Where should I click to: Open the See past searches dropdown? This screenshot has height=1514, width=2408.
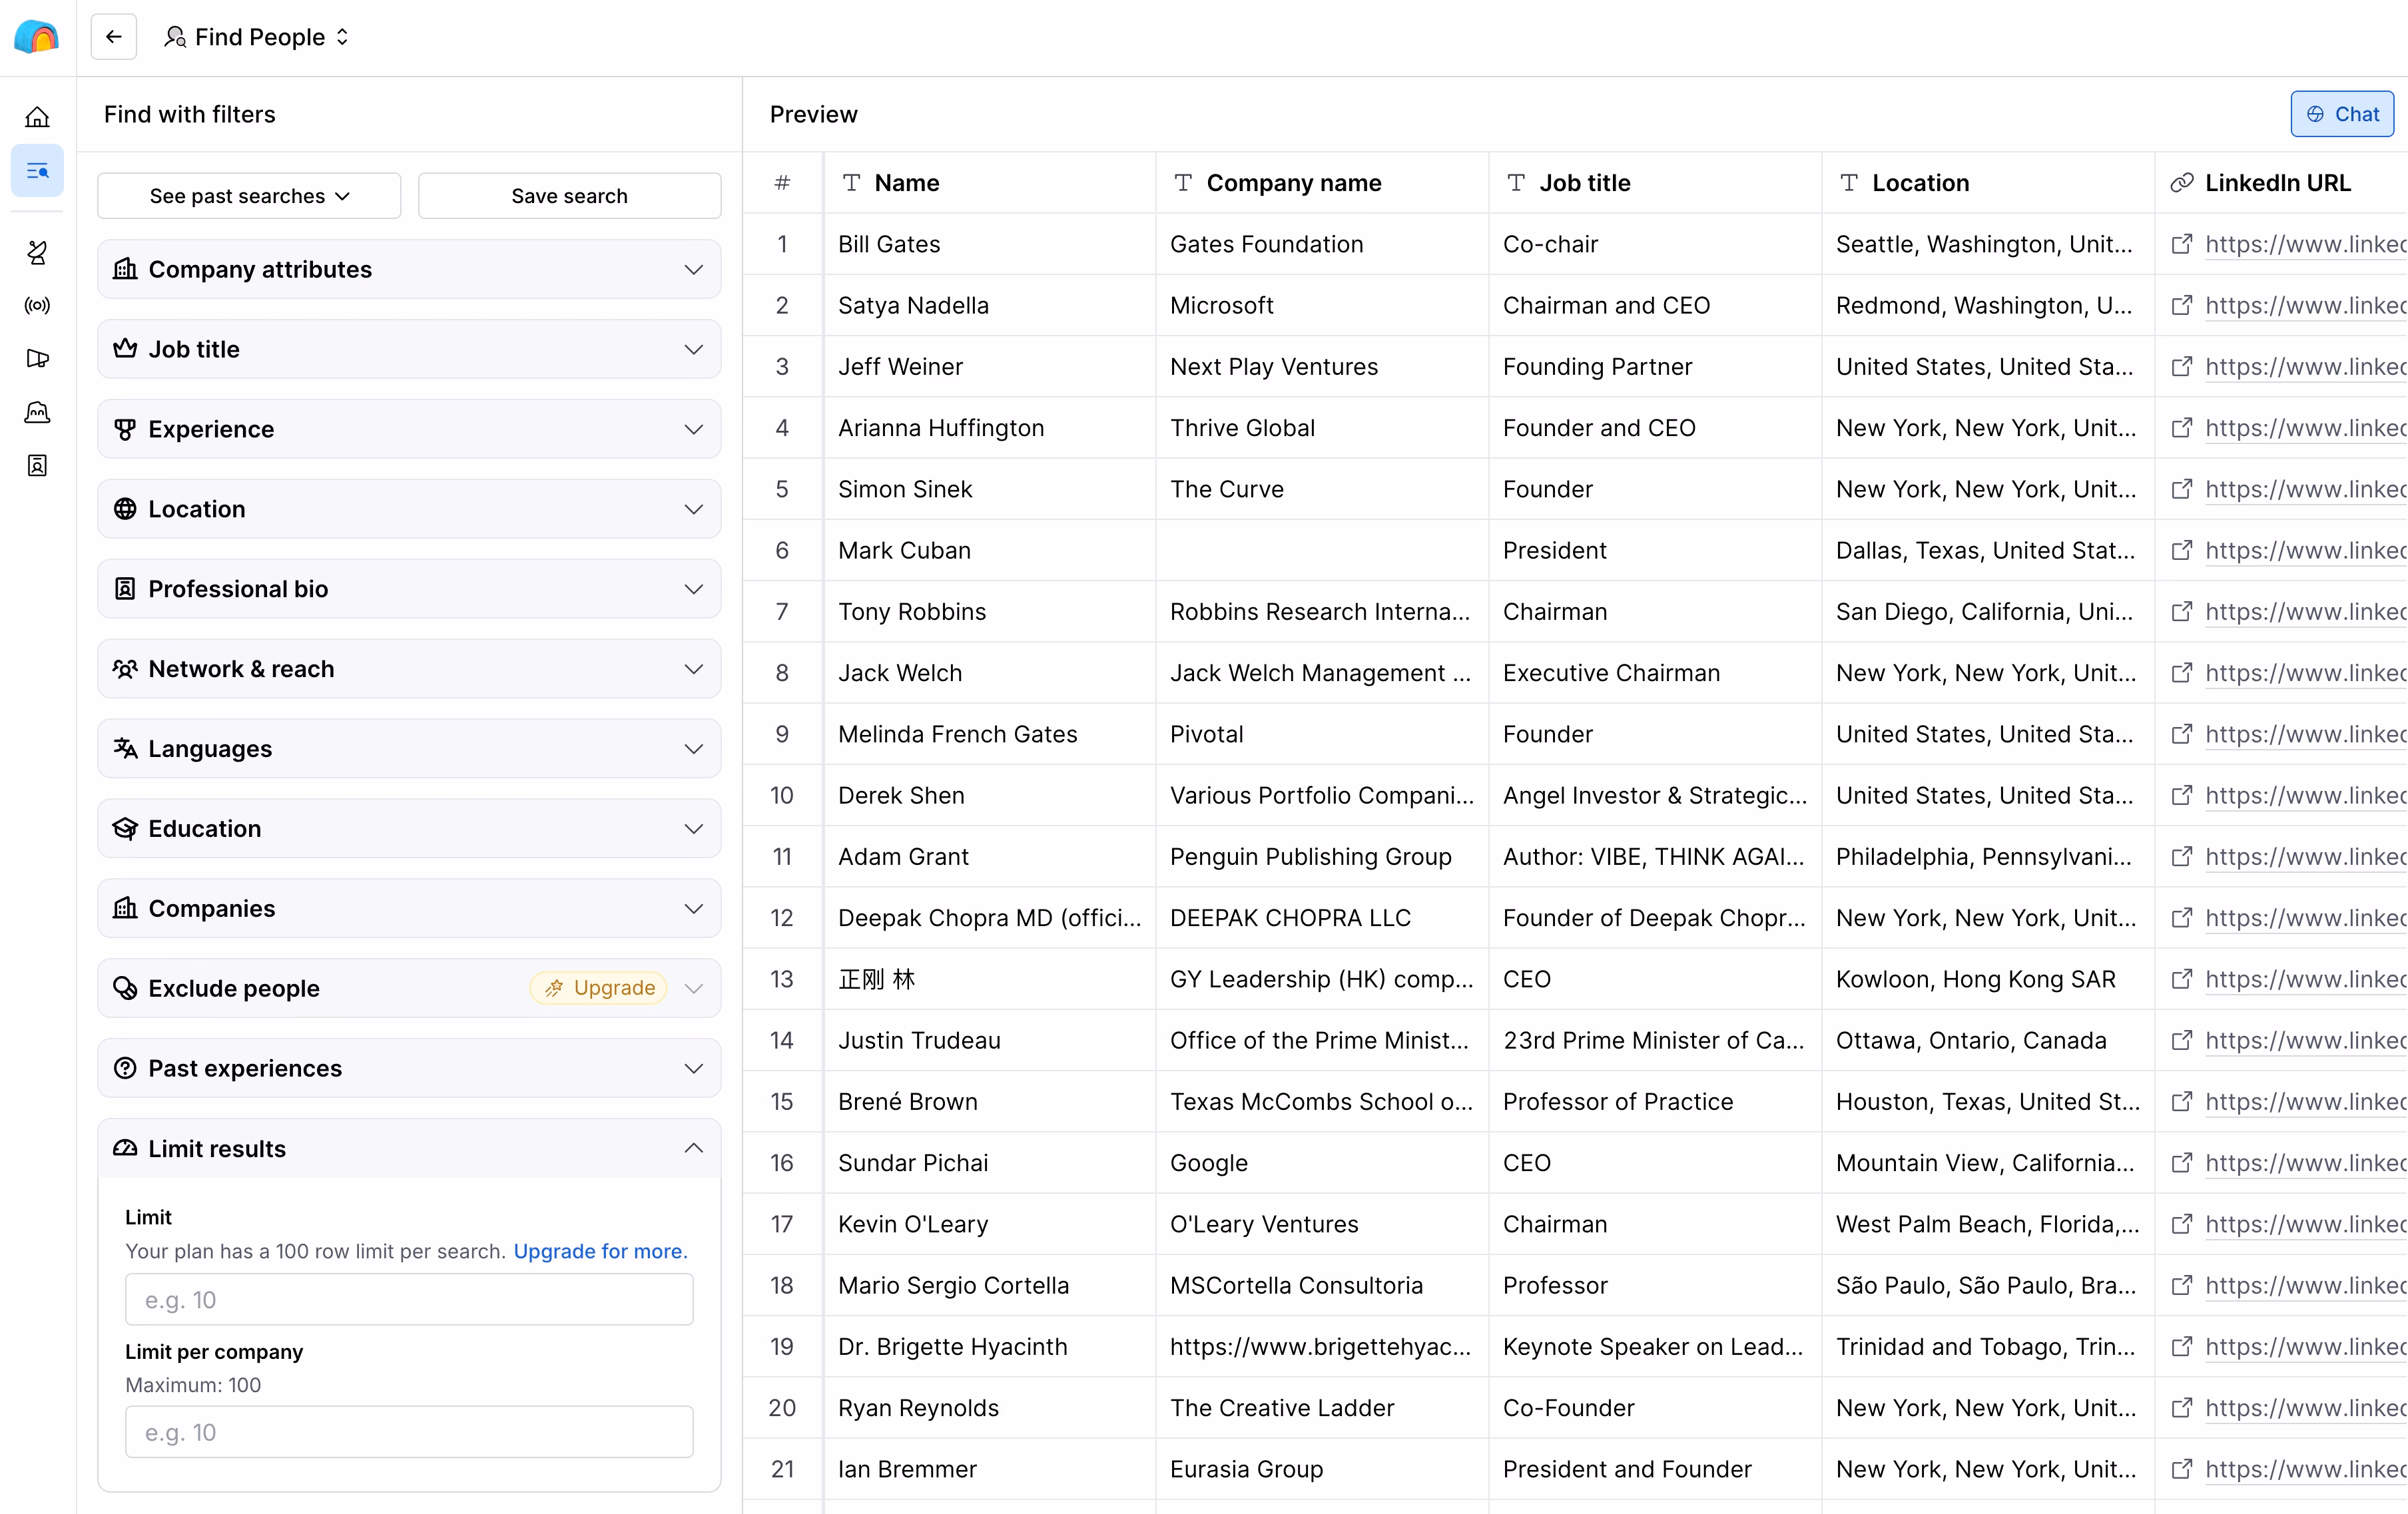[249, 196]
